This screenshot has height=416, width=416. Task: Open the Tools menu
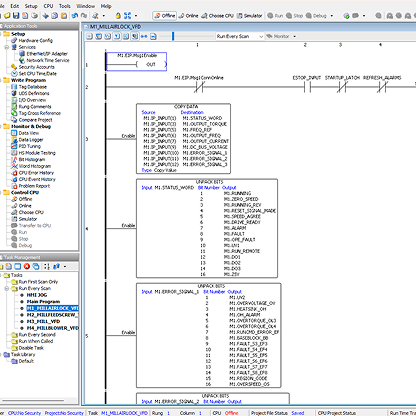coord(65,6)
